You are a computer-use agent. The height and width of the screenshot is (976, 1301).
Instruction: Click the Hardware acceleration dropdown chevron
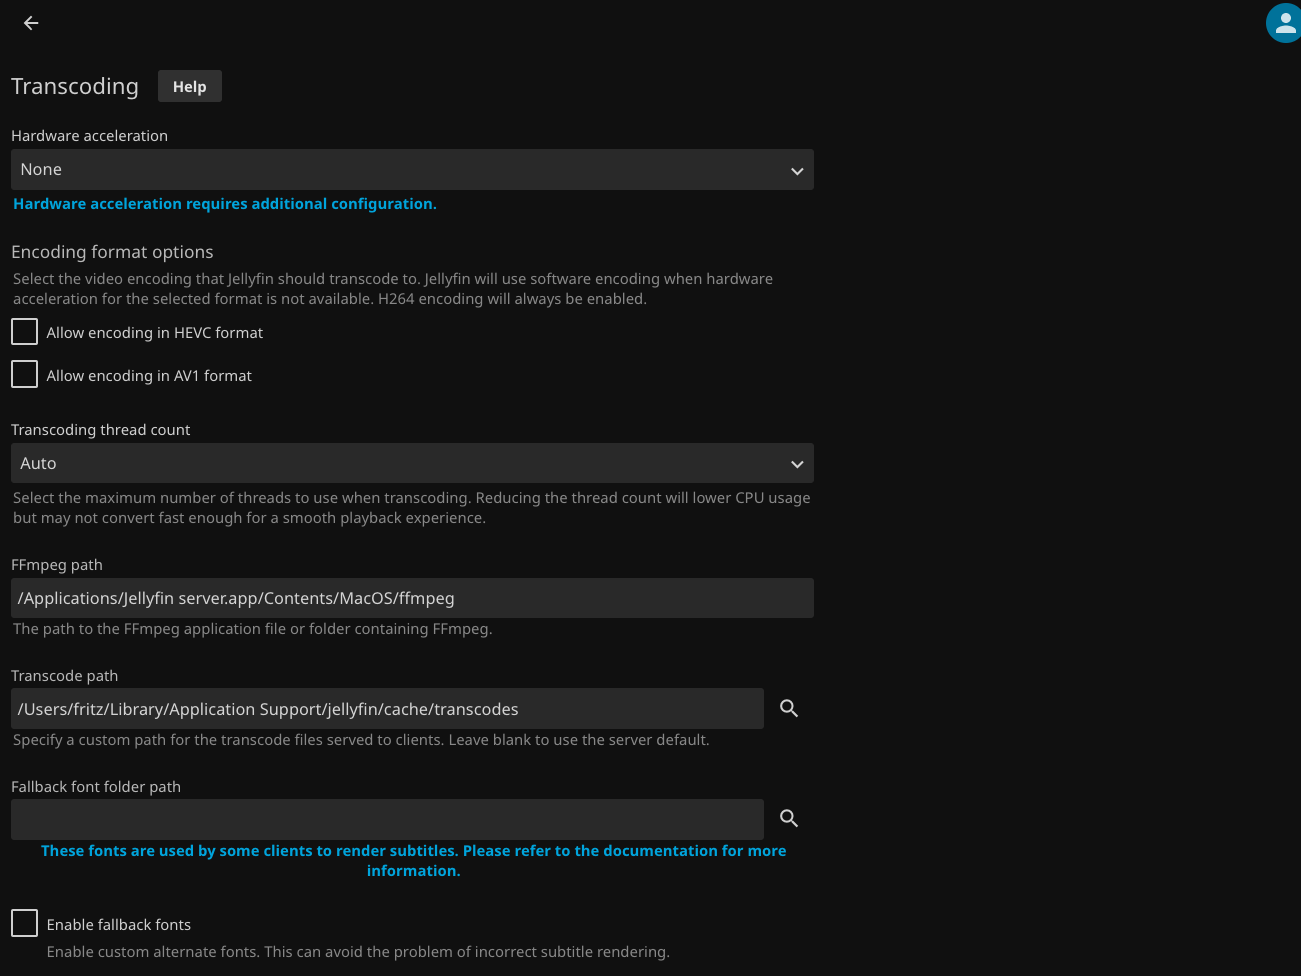coord(797,171)
